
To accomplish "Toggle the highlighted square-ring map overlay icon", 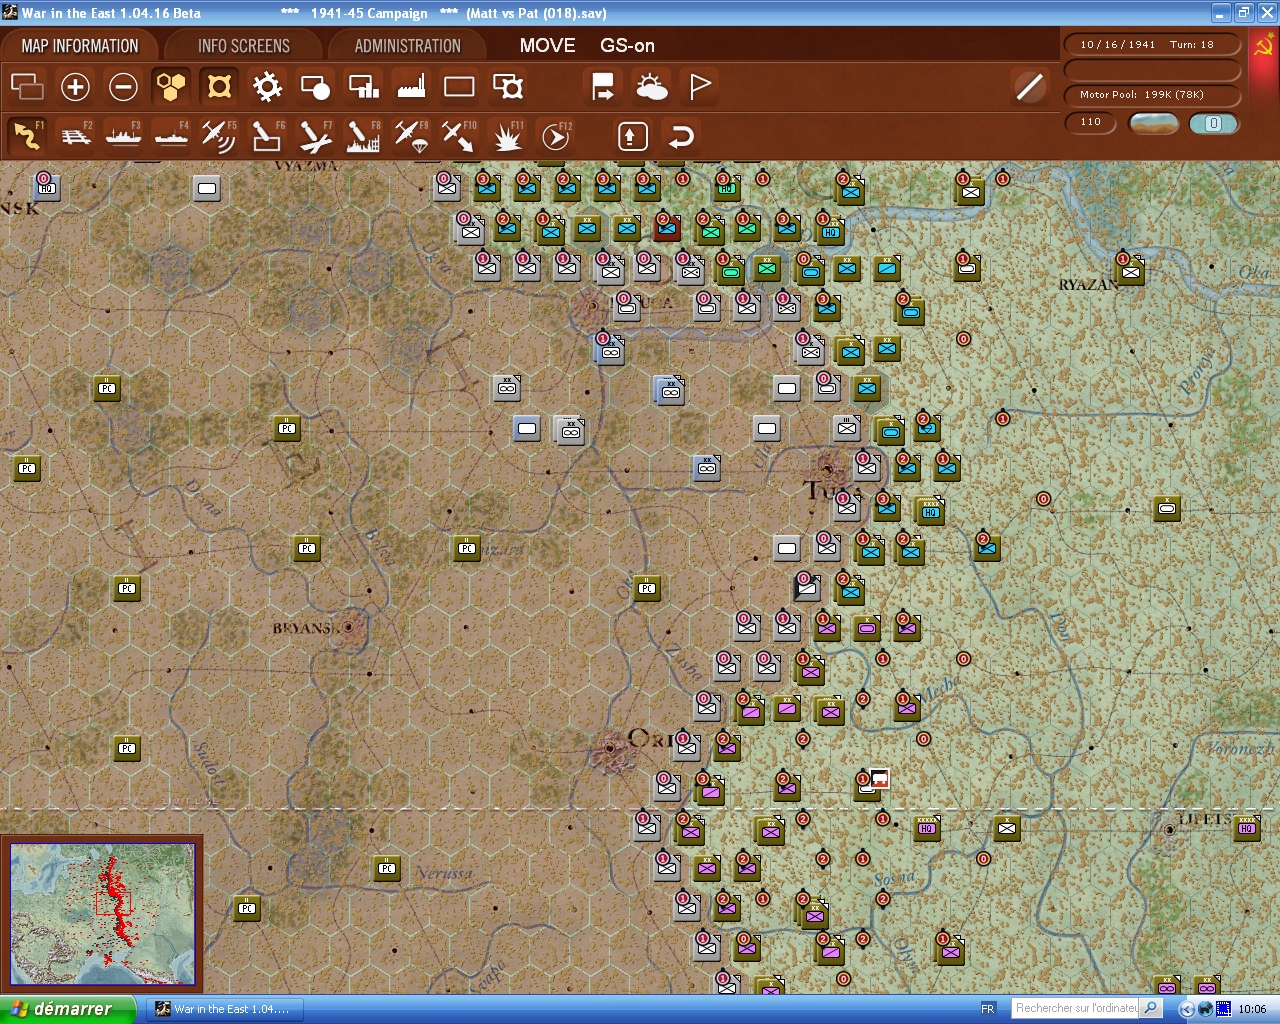I will pyautogui.click(x=219, y=87).
